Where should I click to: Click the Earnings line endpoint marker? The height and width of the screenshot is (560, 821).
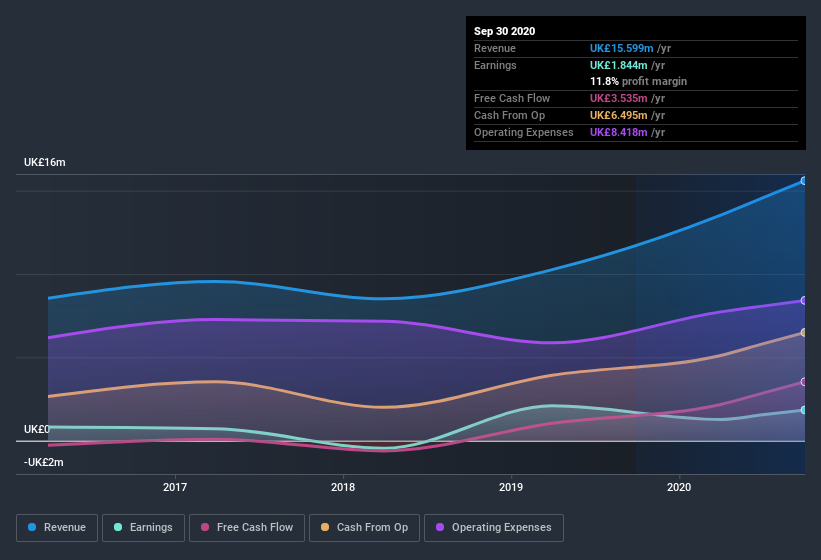pos(804,410)
